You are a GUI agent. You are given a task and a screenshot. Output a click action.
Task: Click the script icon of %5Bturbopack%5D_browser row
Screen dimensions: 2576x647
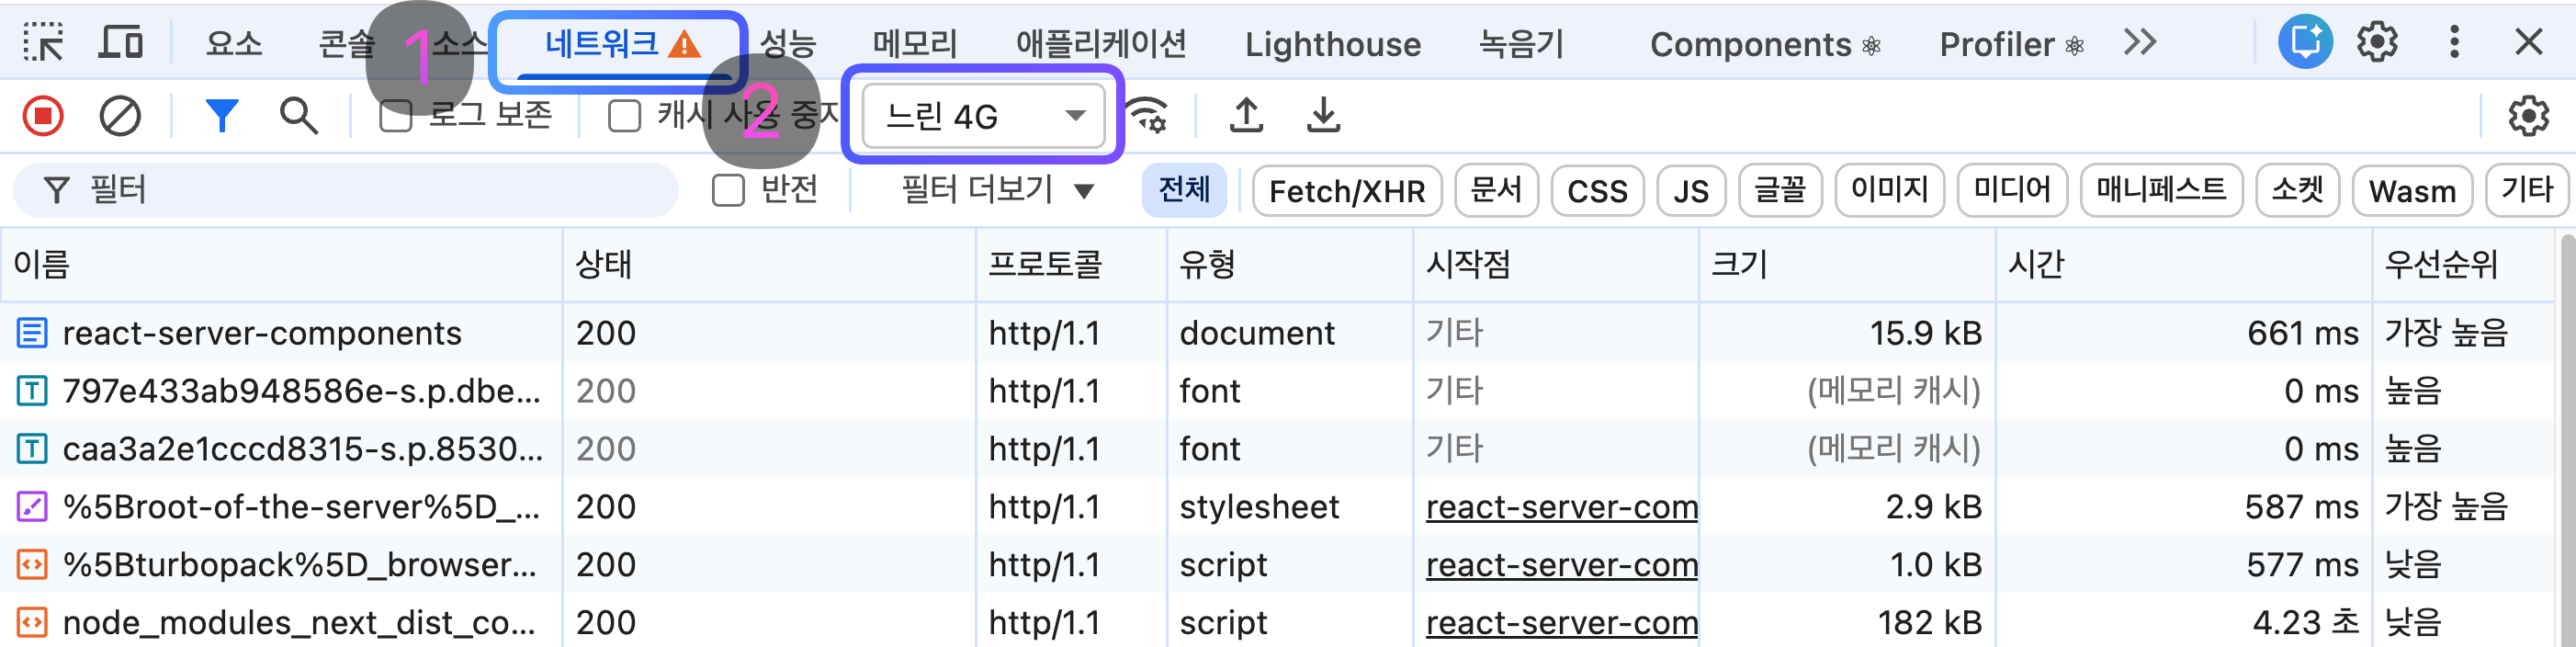tap(32, 565)
